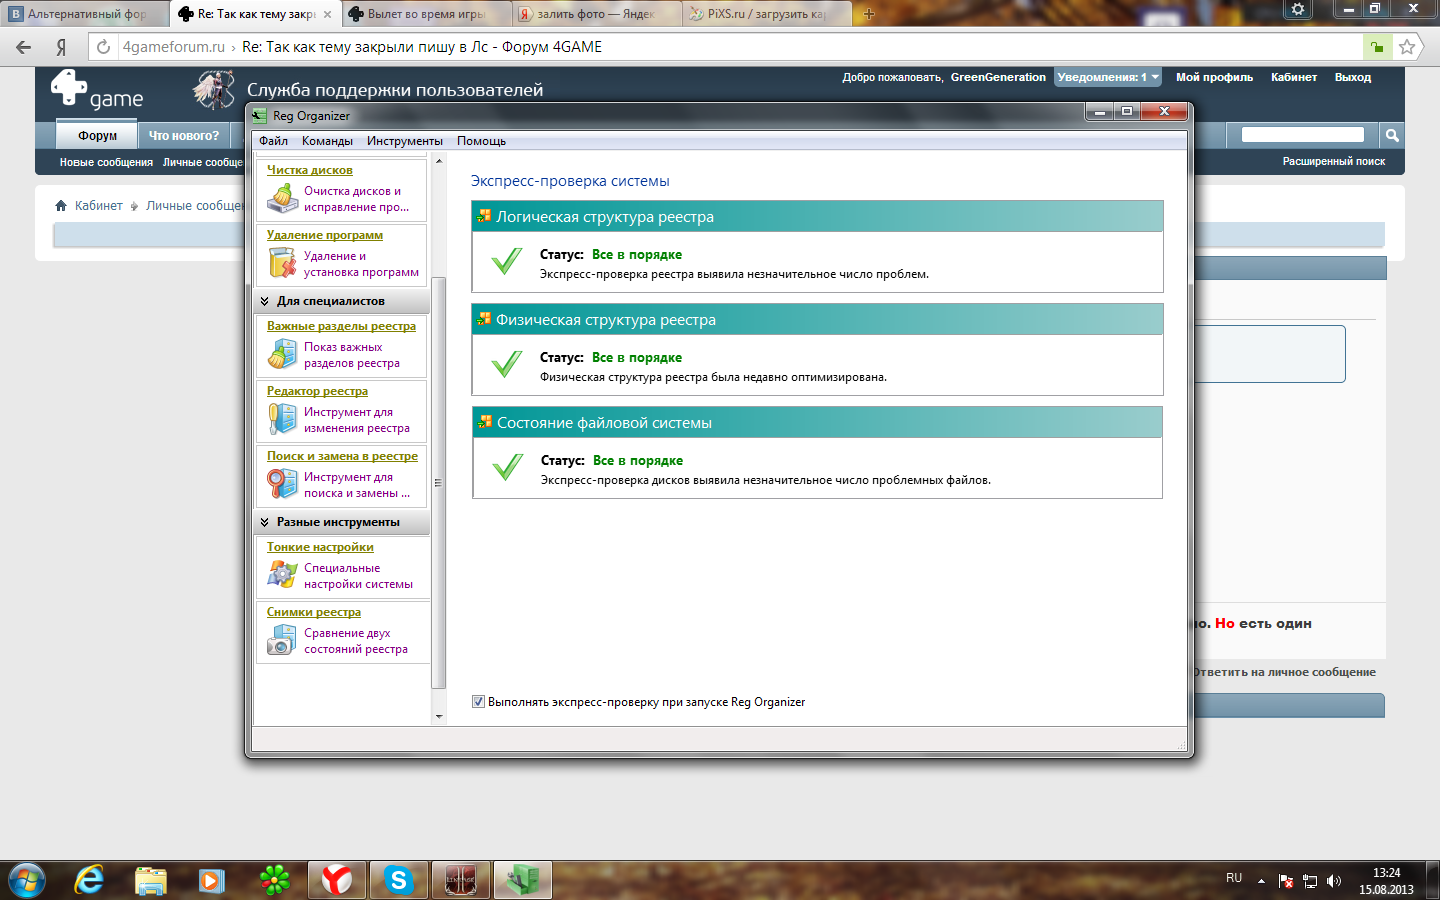
Task: Click the RU language indicator
Action: pos(1234,878)
